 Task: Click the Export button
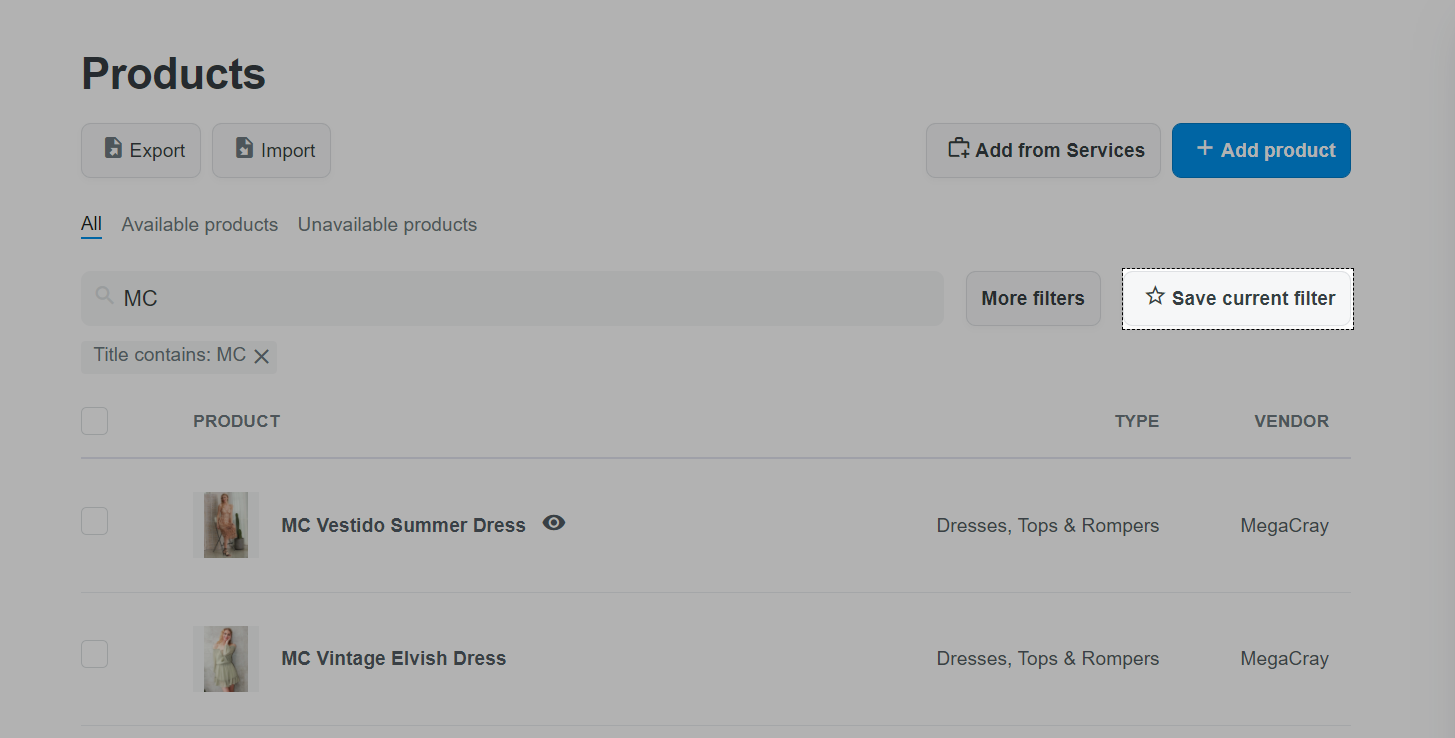click(141, 150)
